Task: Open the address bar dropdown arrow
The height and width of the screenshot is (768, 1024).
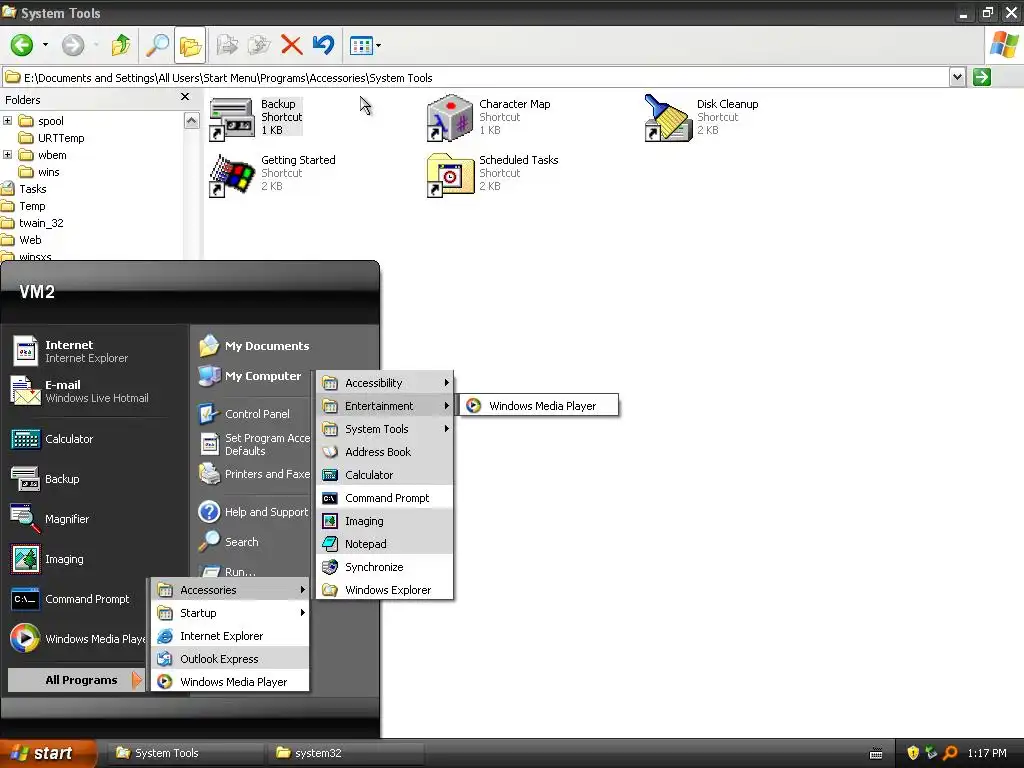Action: pos(957,77)
